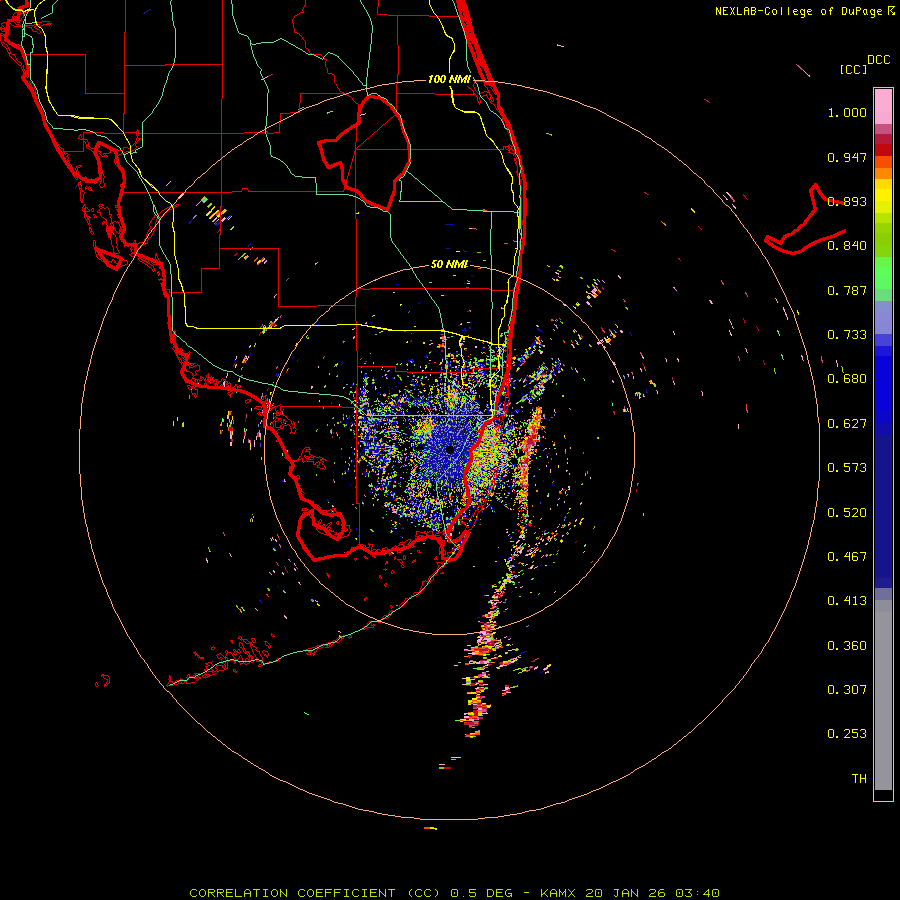The height and width of the screenshot is (900, 900).
Task: Pick the dark red color bar segment
Action: (883, 149)
